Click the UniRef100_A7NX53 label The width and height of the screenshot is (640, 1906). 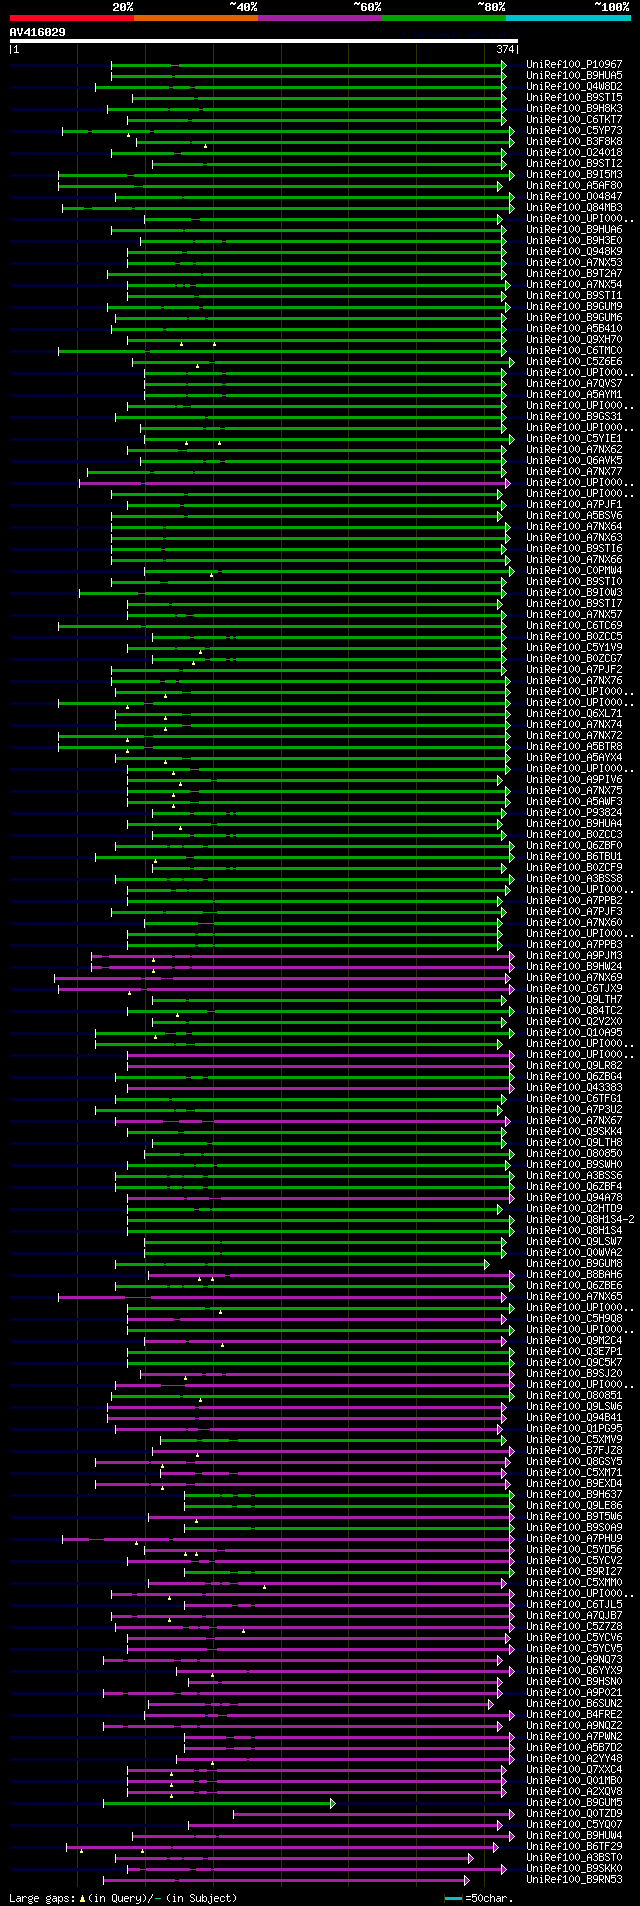574,262
